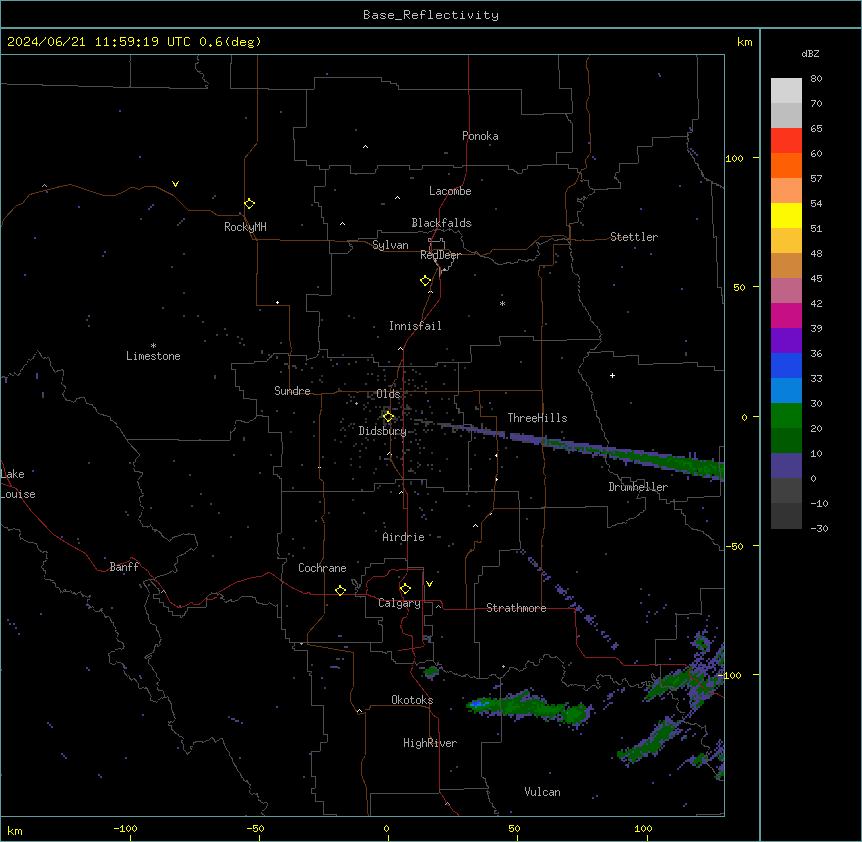Click the dBZ legend heading
The image size is (862, 842).
(x=810, y=54)
